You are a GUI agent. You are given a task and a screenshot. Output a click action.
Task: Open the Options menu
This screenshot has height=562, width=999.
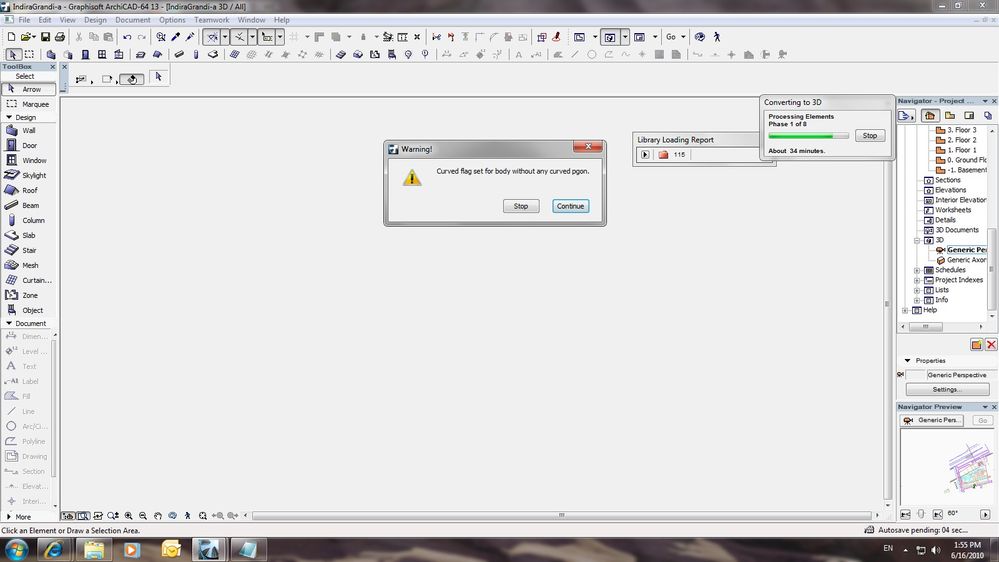click(172, 20)
